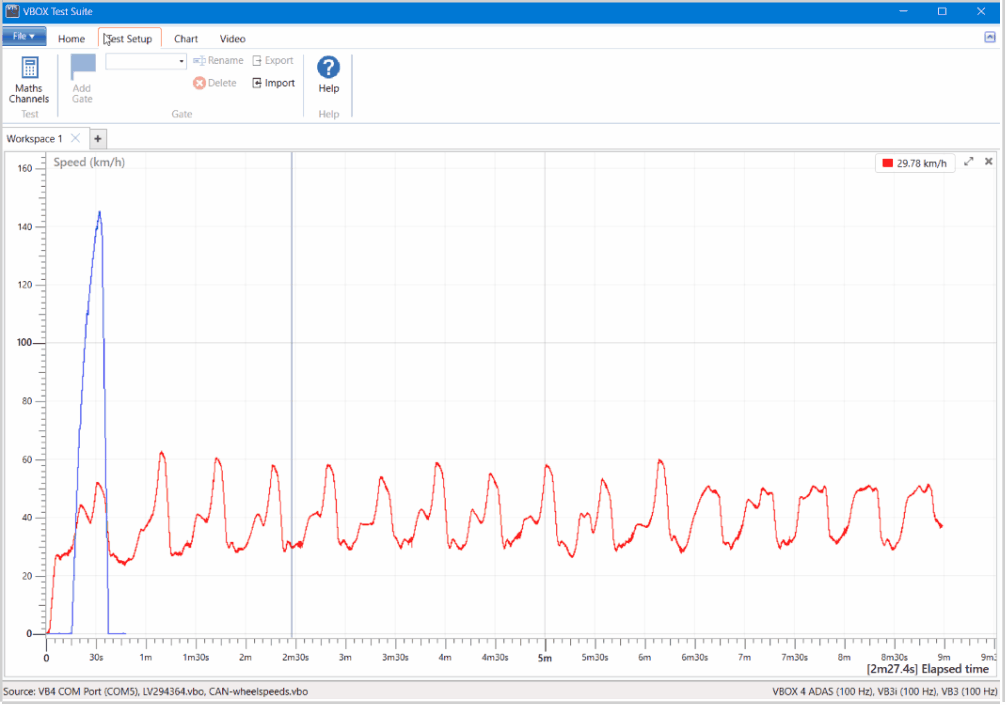Collapse the ribbon with top-right arrow
The width and height of the screenshot is (1006, 705).
(990, 37)
